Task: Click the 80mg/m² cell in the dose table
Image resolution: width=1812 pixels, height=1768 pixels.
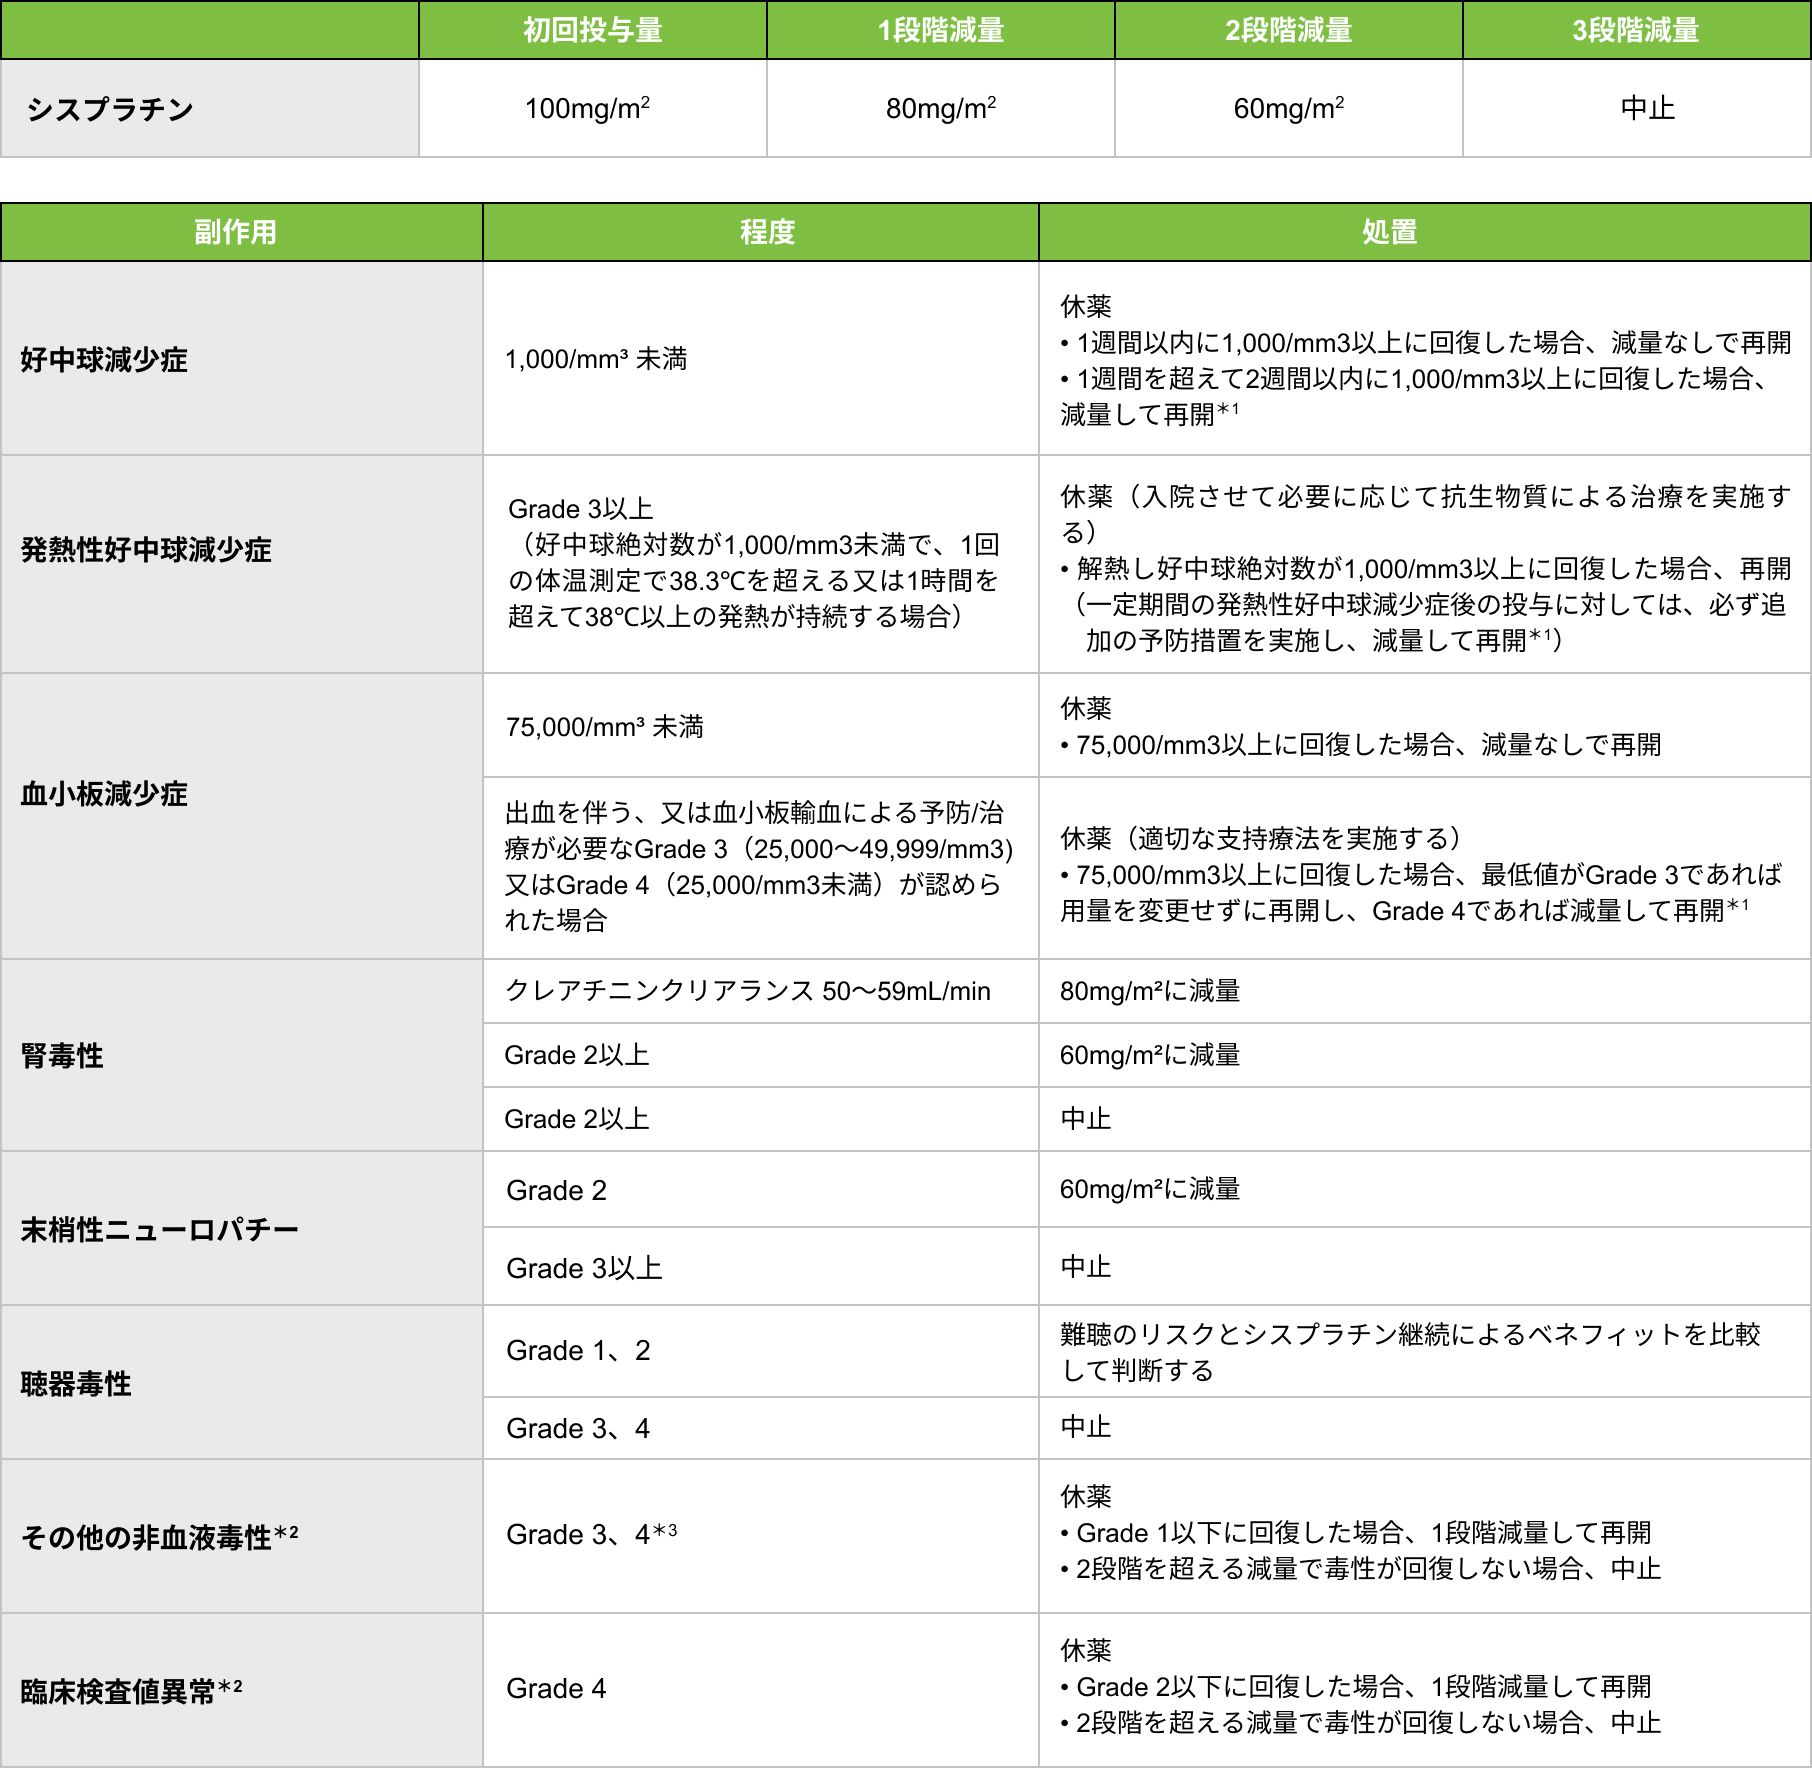Action: pos(940,108)
